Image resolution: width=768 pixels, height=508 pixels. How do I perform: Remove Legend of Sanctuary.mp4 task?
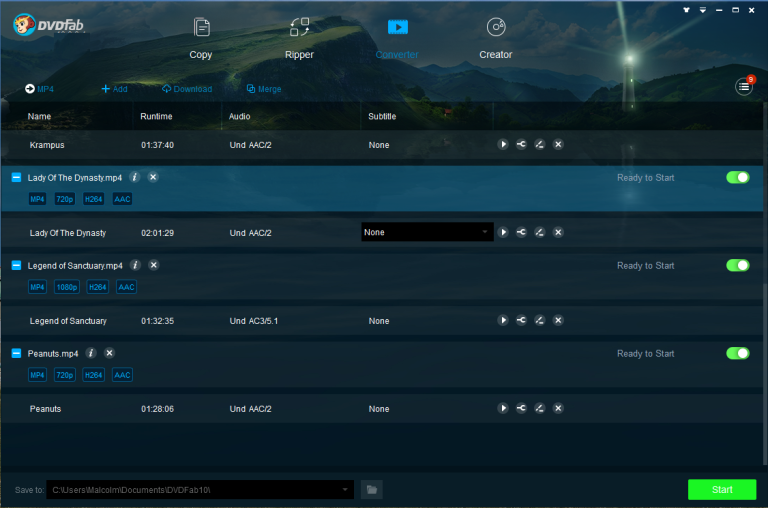(154, 265)
